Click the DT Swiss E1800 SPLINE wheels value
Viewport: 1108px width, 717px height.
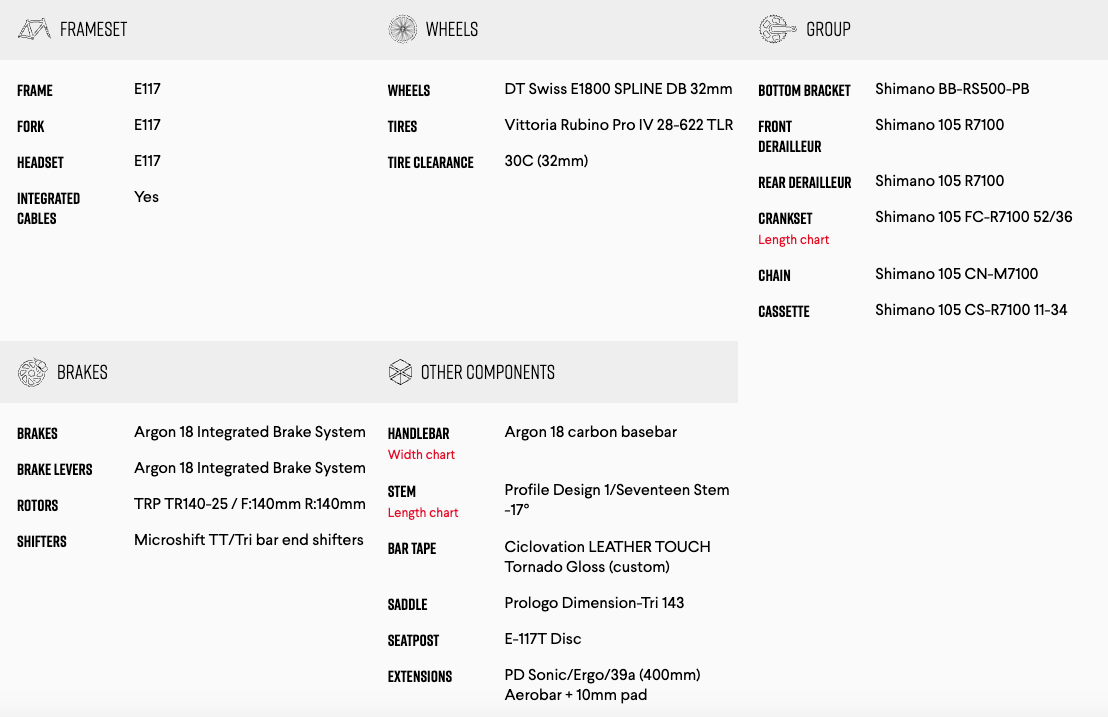pos(618,89)
